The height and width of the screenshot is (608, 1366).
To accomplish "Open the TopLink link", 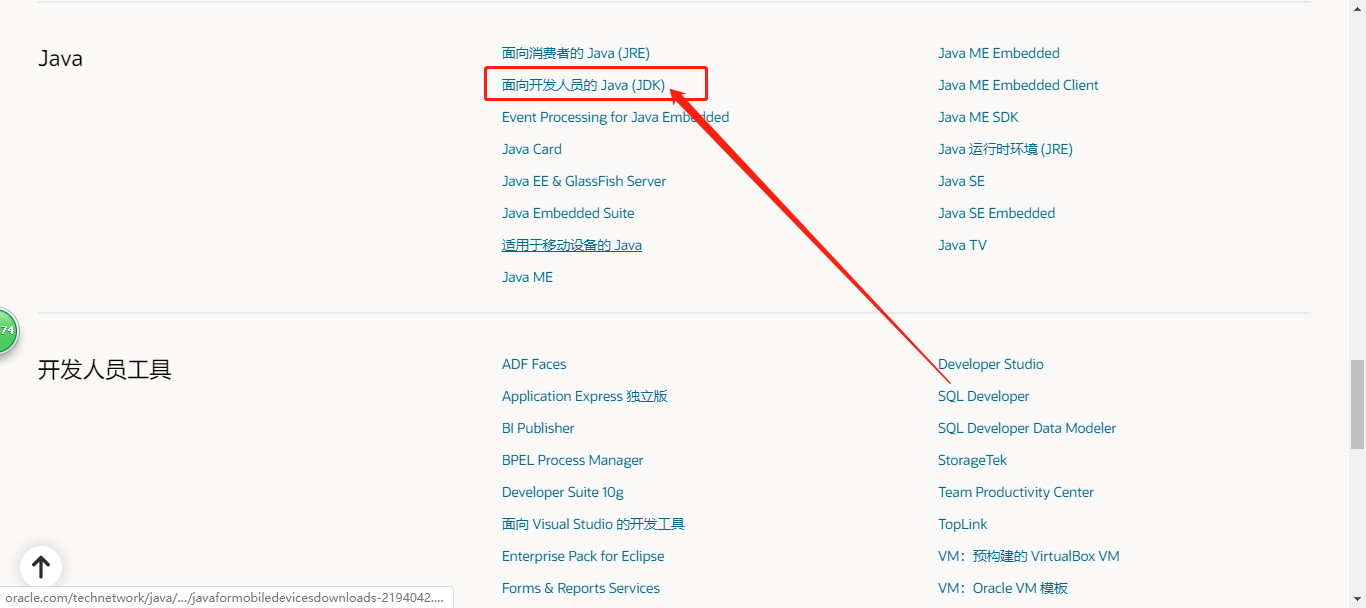I will [x=963, y=524].
